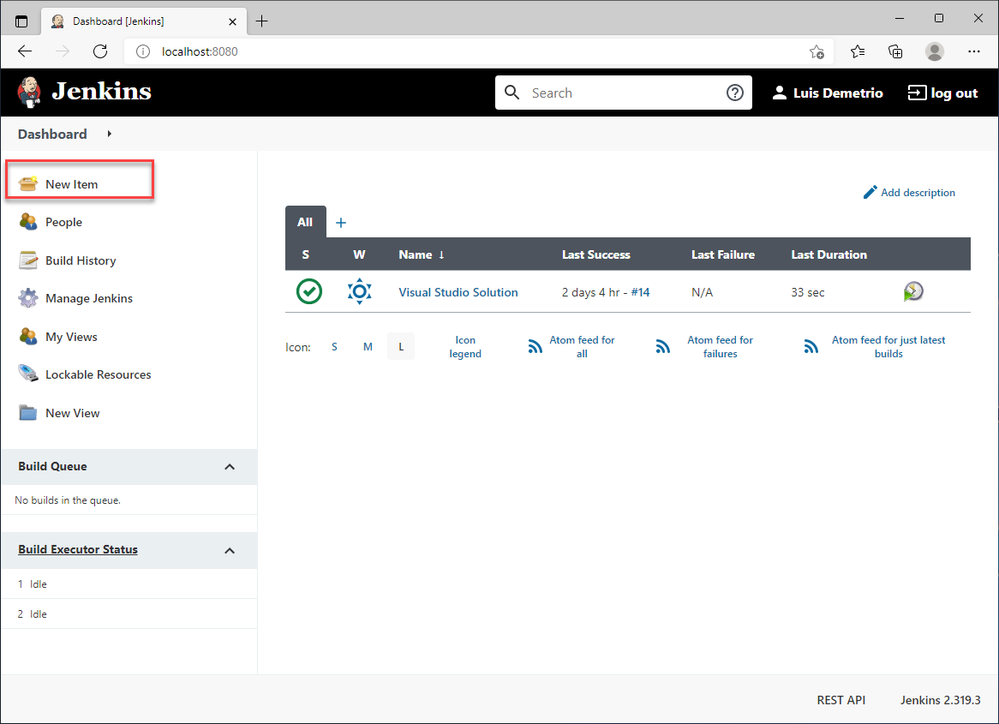Viewport: 999px width, 724px height.
Task: Set icon size to M
Action: click(x=368, y=347)
